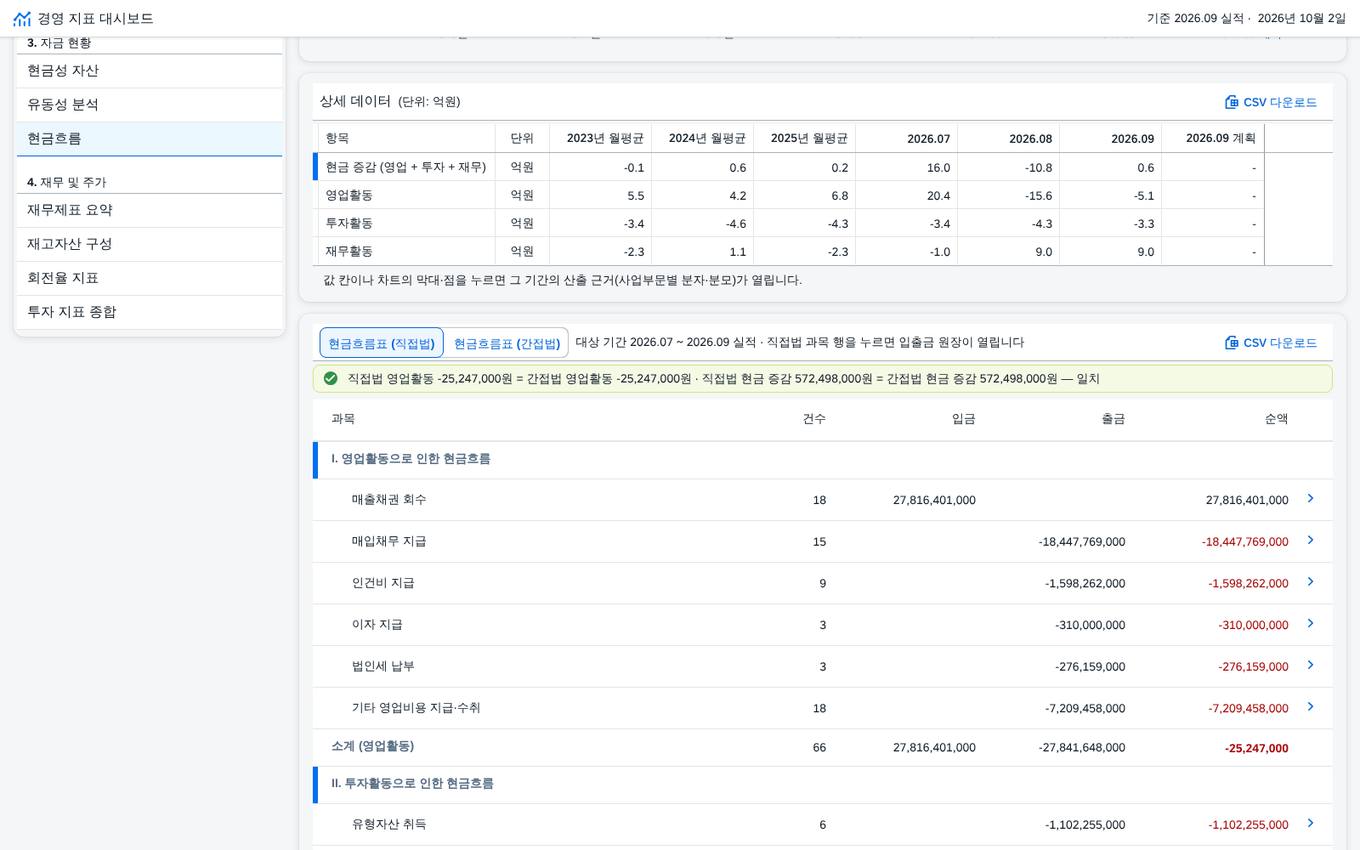
Task: Navigate to 회전율 지표
Action: (150, 279)
